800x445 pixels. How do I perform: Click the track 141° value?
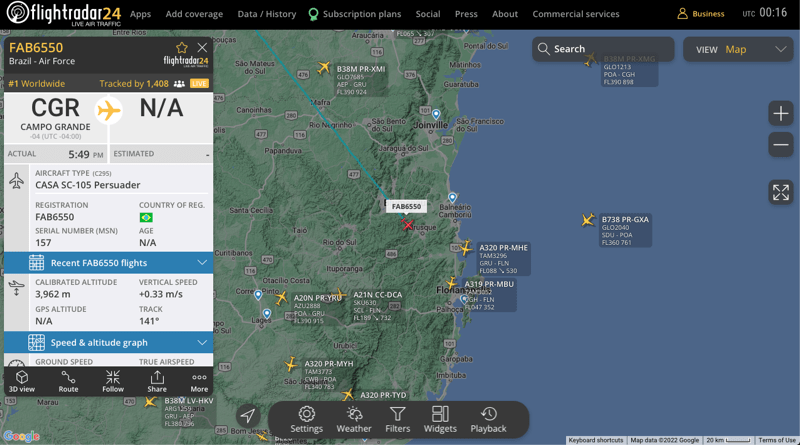(149, 321)
